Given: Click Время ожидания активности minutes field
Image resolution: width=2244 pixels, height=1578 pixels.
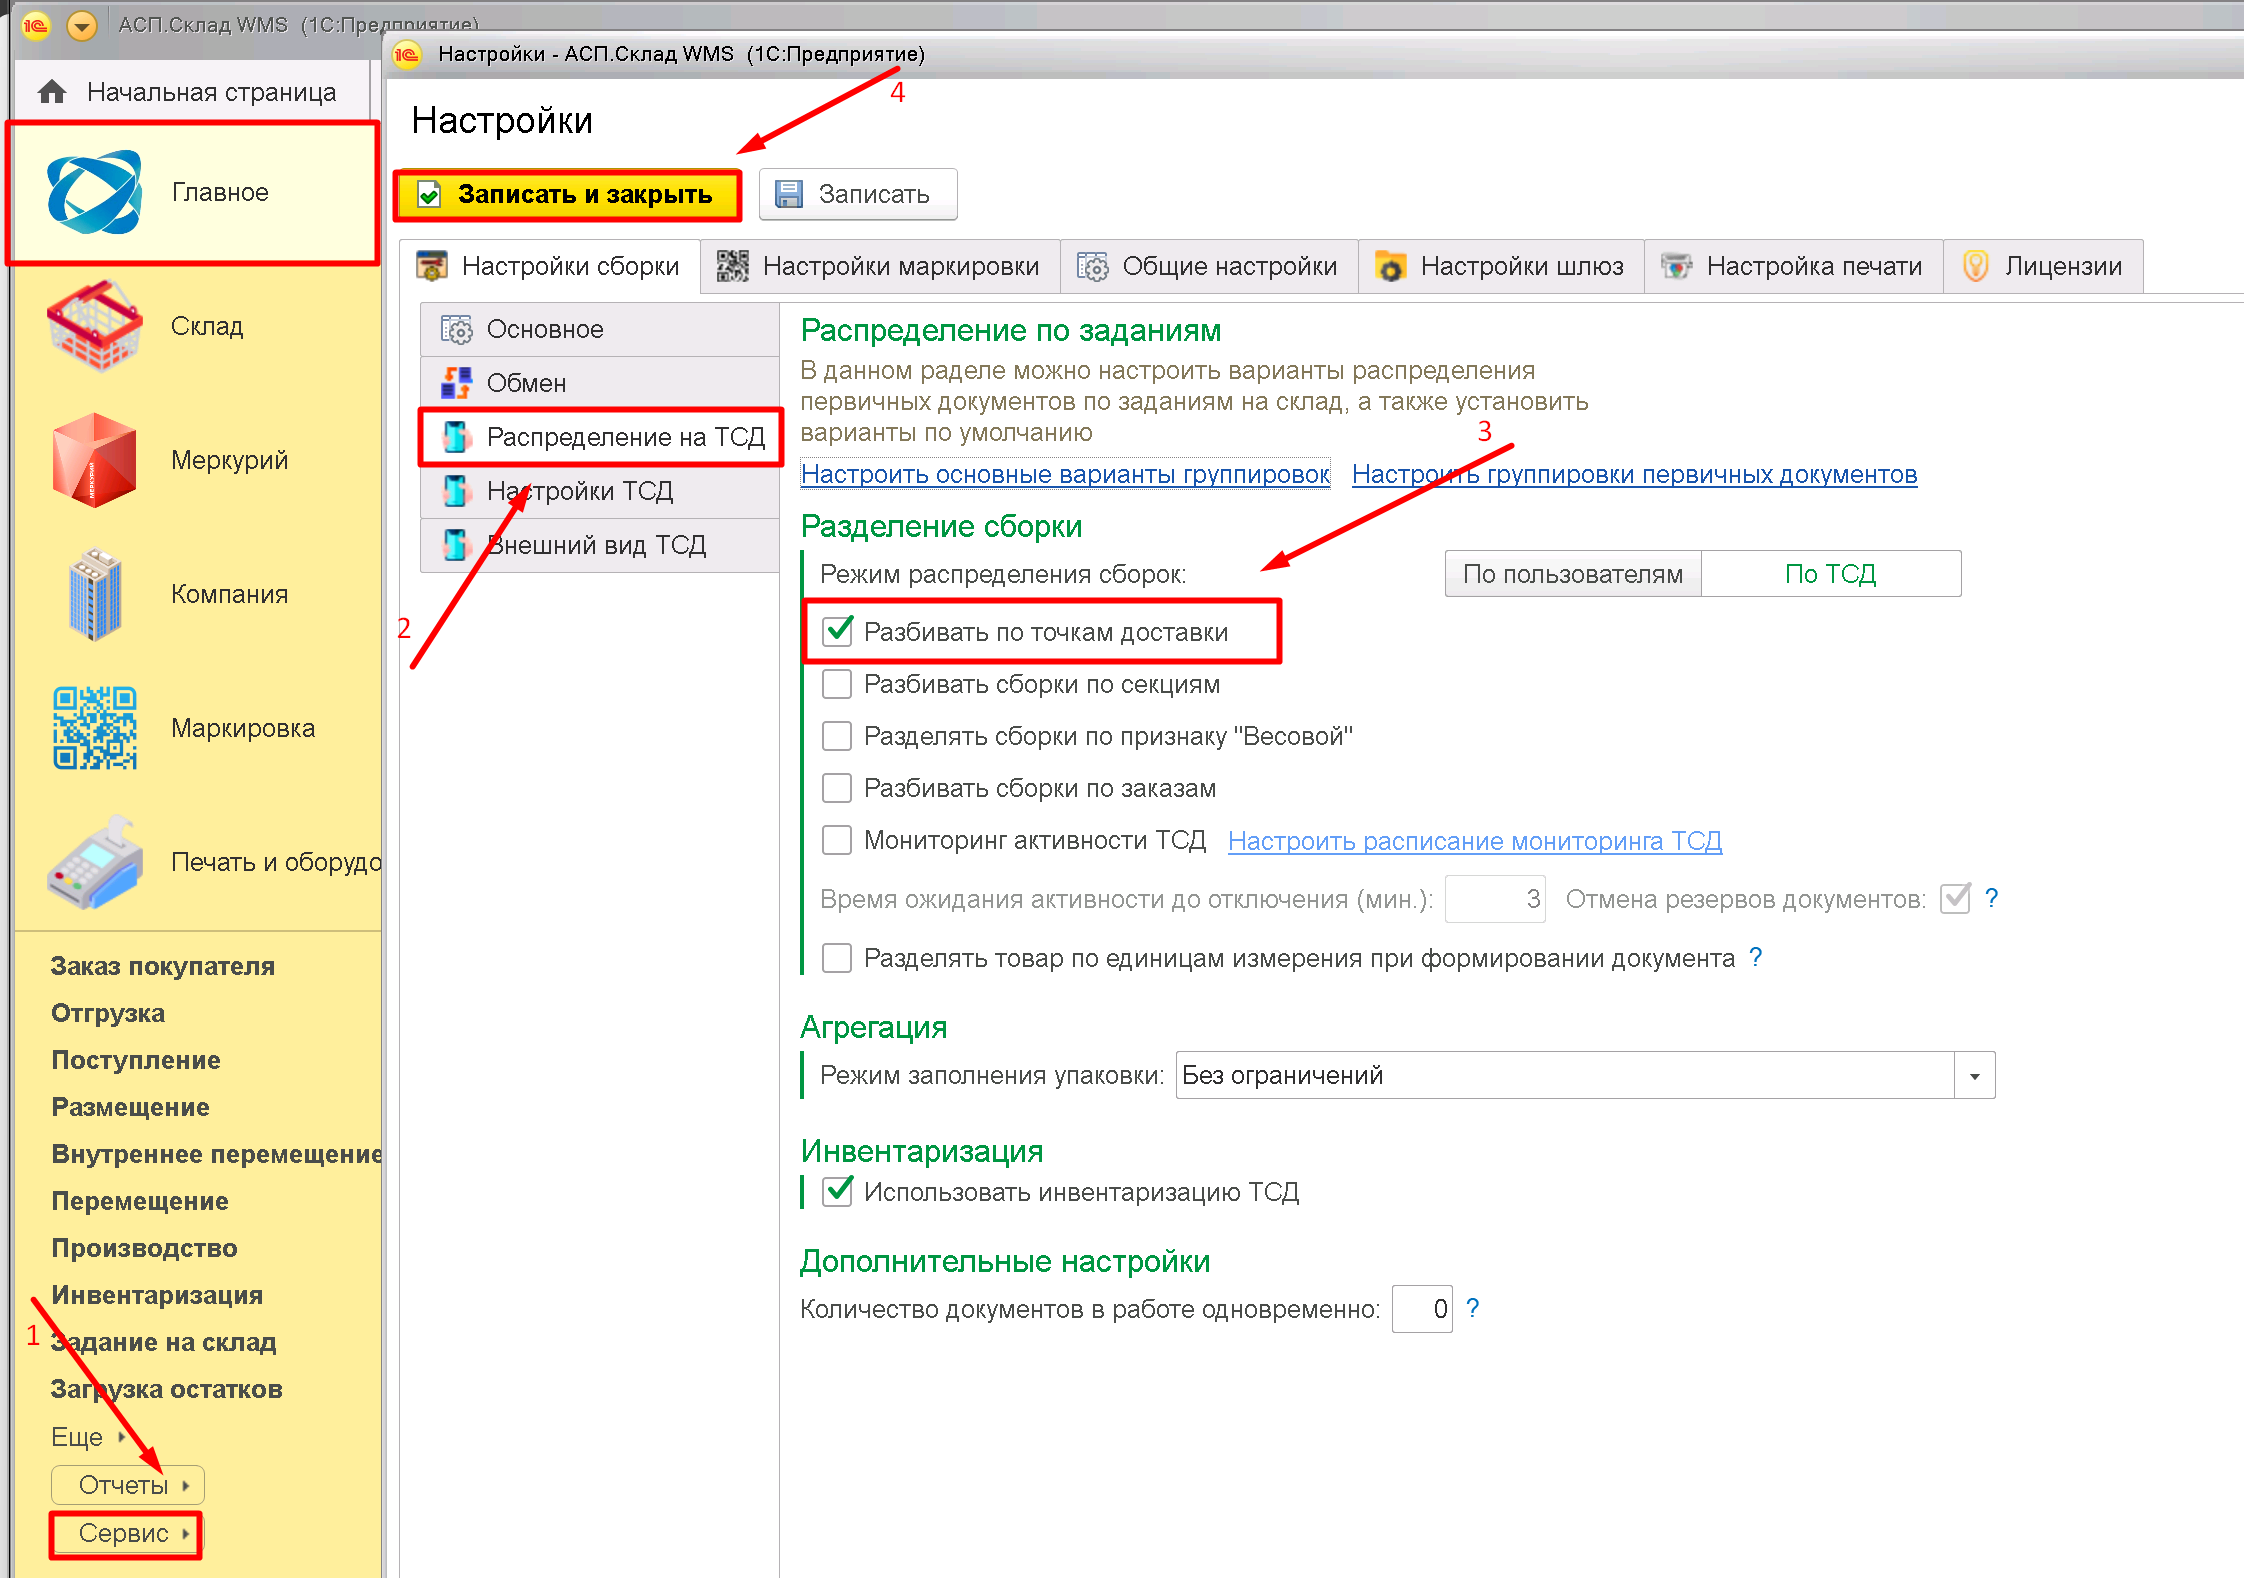Looking at the screenshot, I should (x=1495, y=899).
